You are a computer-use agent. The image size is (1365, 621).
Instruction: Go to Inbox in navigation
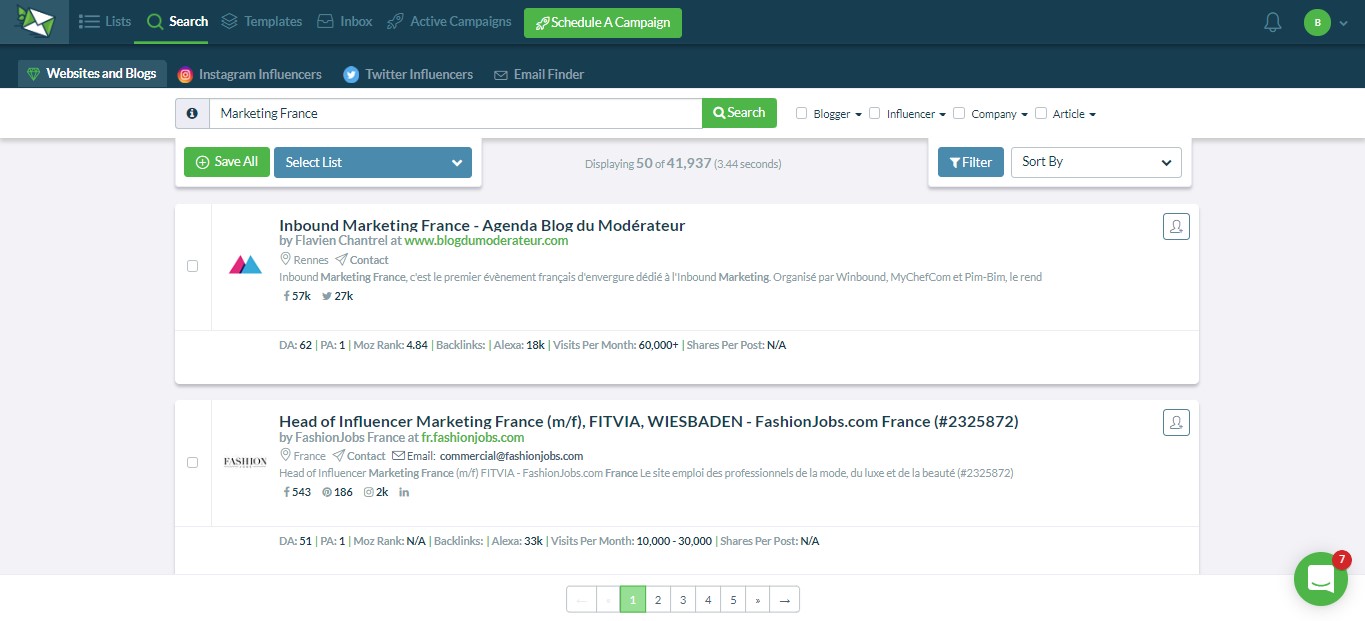[344, 21]
